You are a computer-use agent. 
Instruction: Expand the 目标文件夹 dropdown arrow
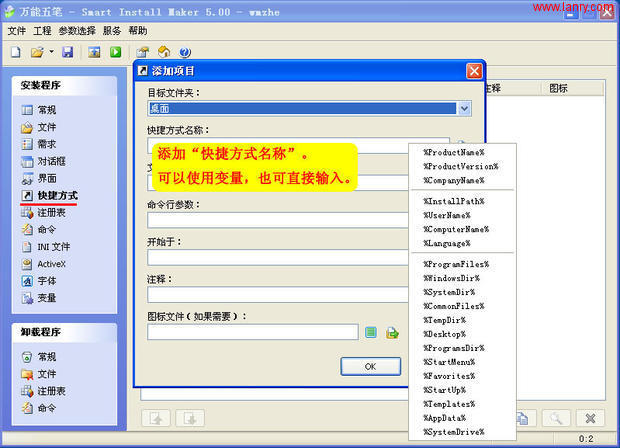tap(465, 108)
